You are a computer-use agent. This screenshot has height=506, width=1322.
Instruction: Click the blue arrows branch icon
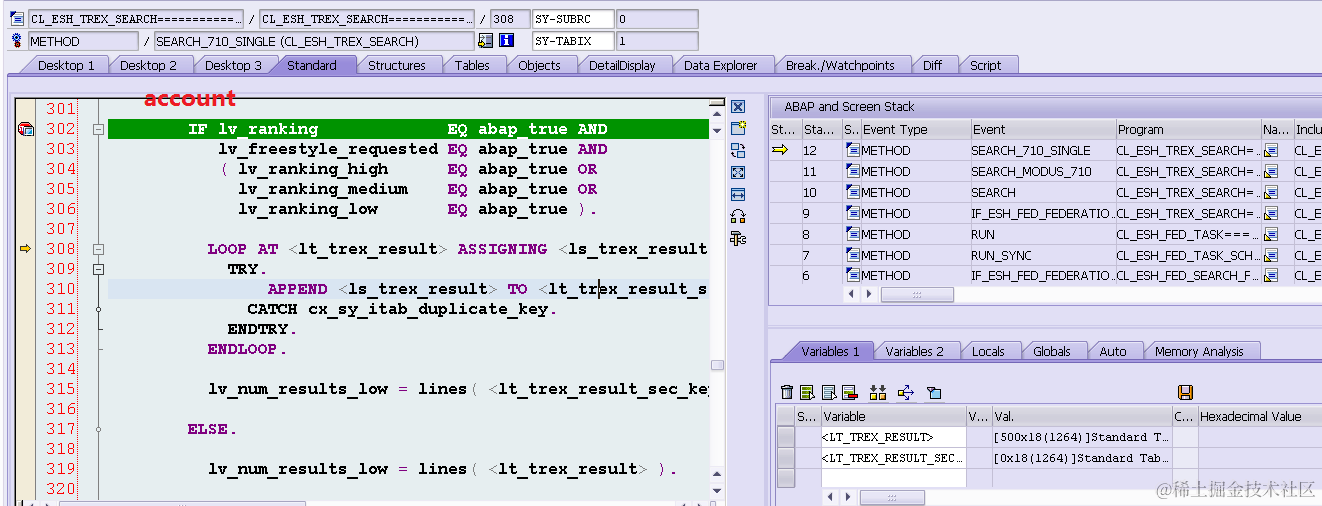[906, 392]
